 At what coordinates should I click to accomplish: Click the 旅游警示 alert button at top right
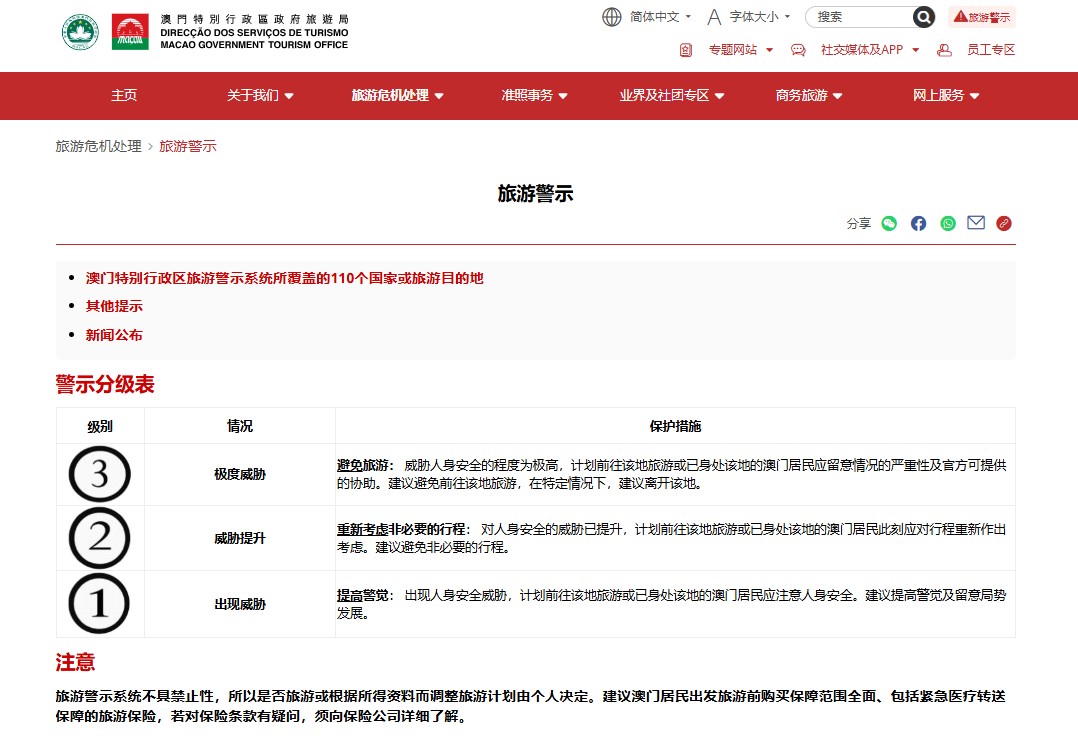coord(981,17)
